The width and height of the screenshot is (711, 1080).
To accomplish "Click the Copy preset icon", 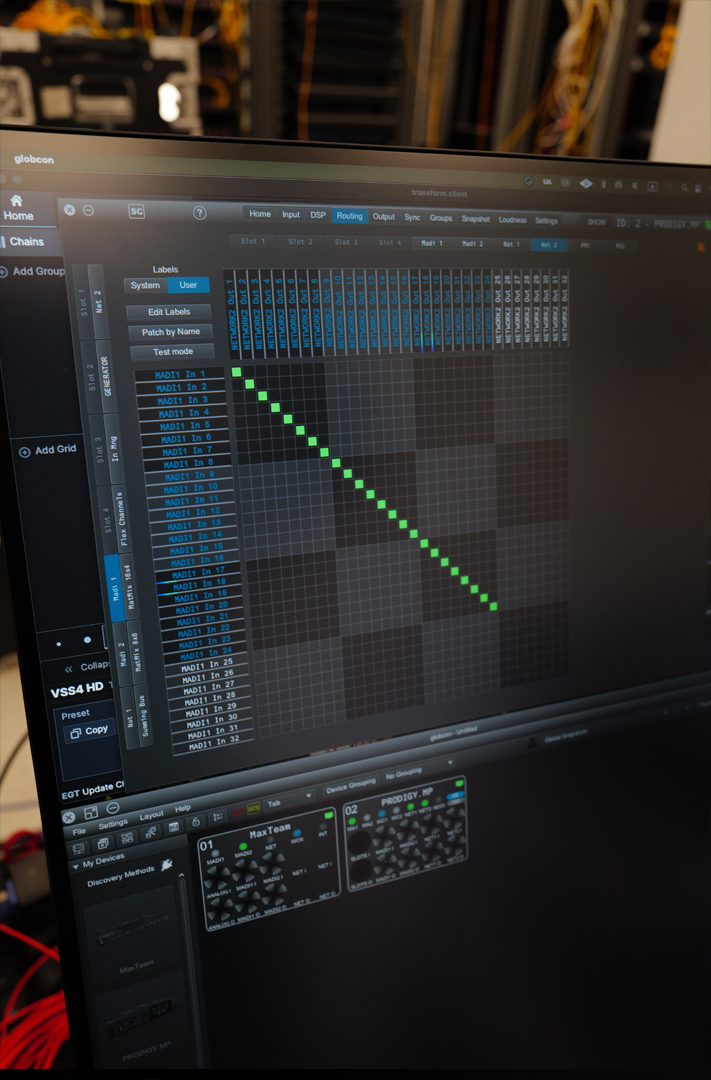I will point(75,731).
